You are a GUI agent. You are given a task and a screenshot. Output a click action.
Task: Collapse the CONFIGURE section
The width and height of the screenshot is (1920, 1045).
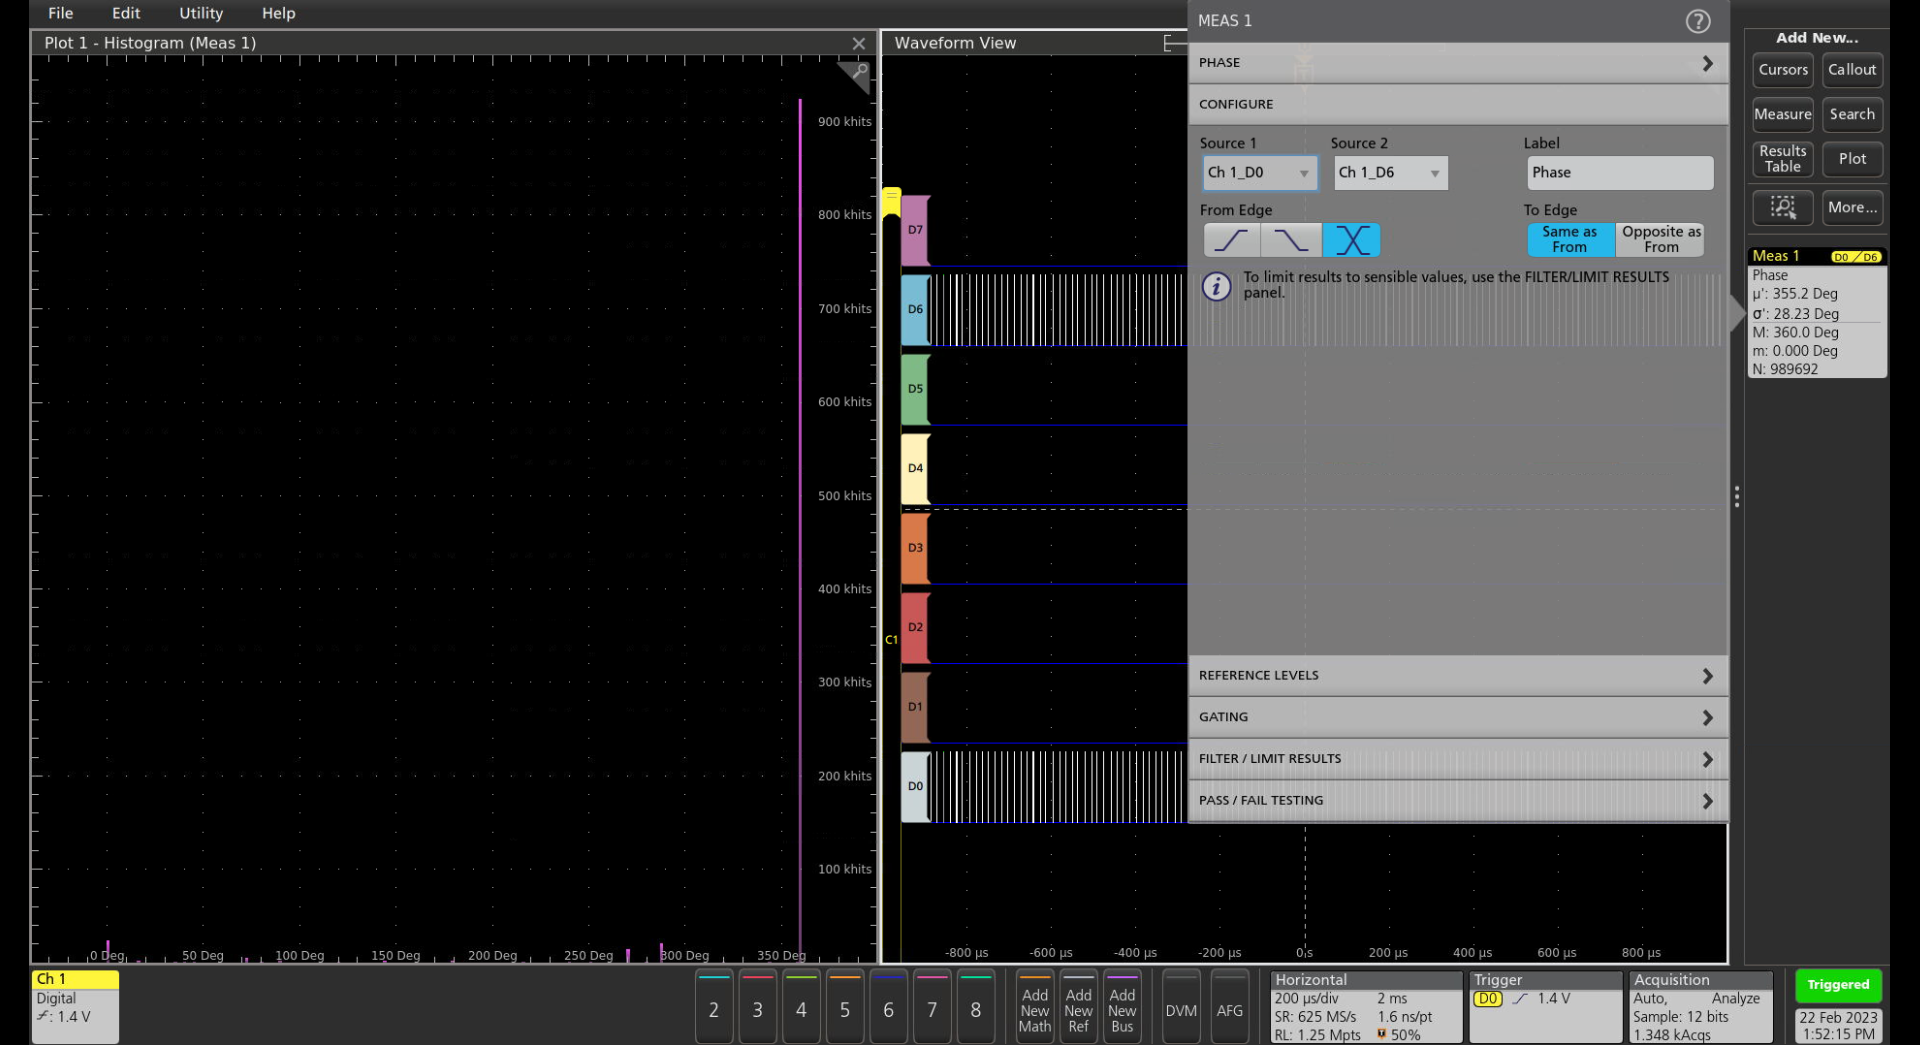coord(1457,105)
